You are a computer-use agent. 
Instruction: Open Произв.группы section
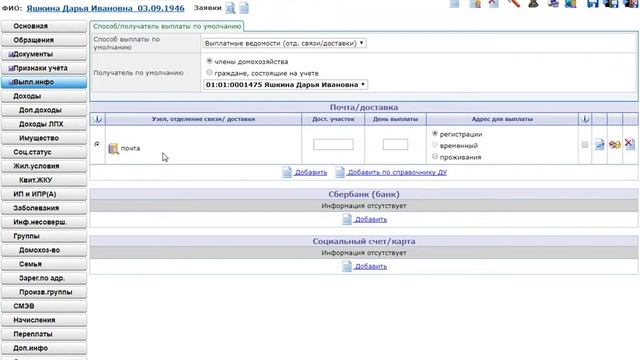(x=44, y=292)
